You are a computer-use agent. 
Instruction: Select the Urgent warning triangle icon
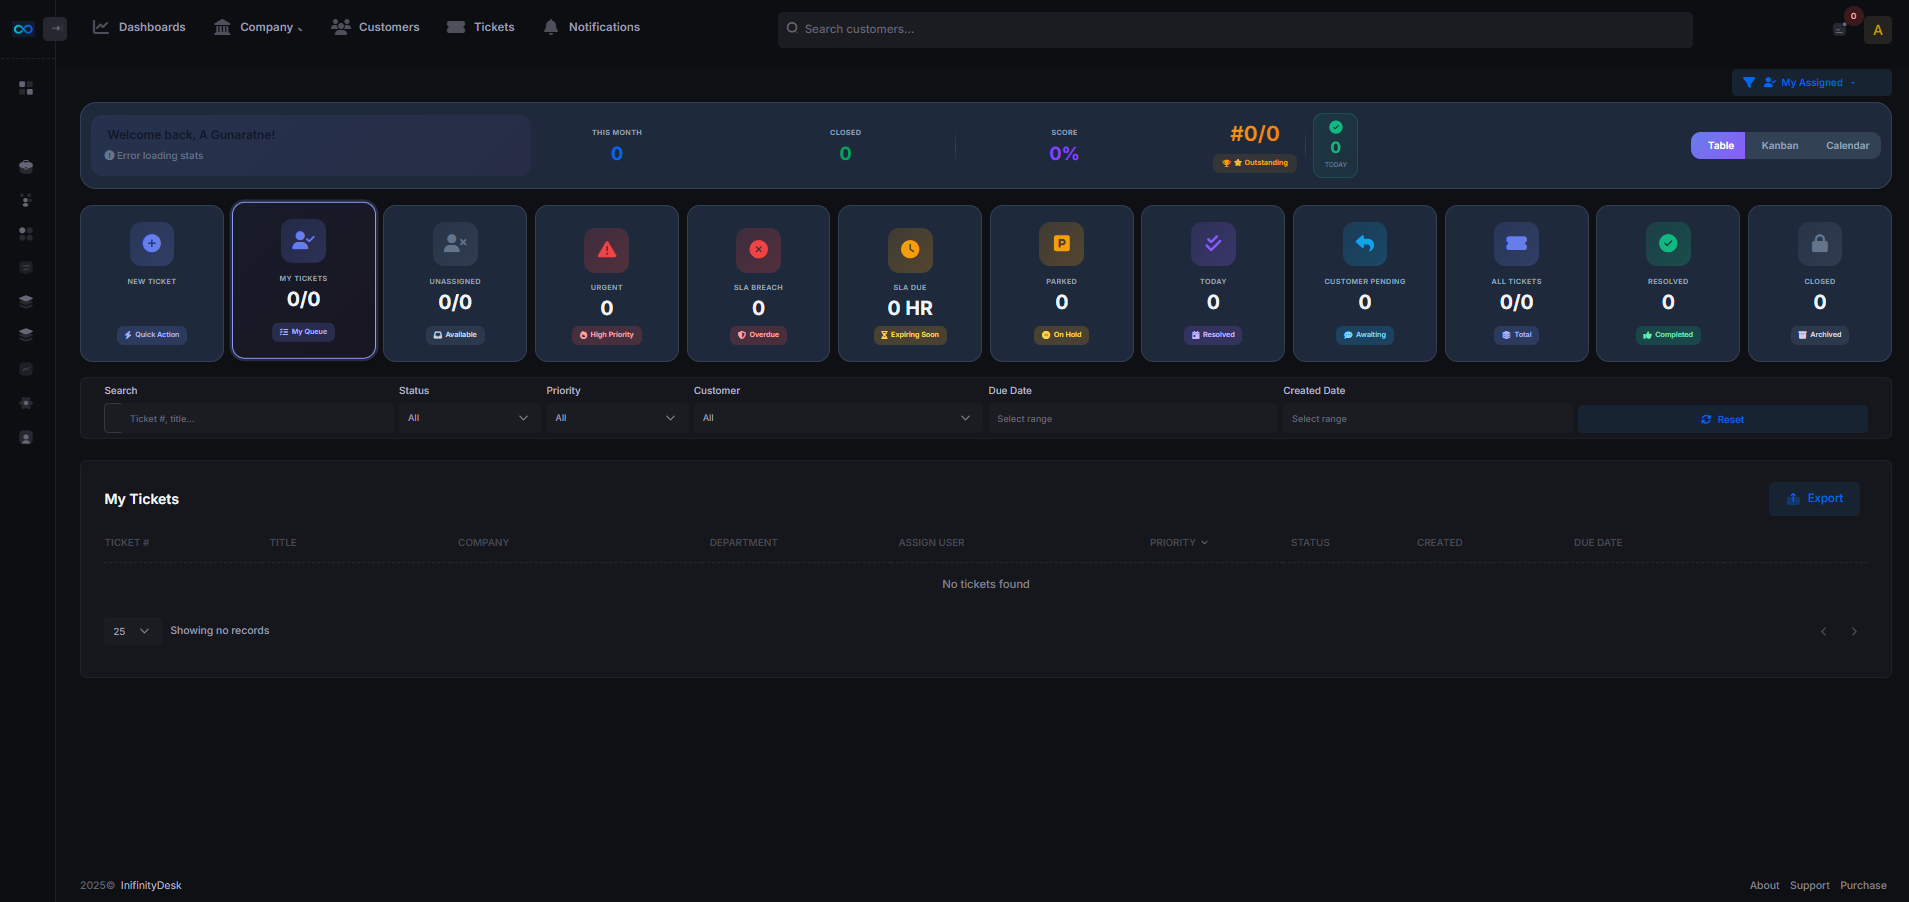click(x=606, y=250)
